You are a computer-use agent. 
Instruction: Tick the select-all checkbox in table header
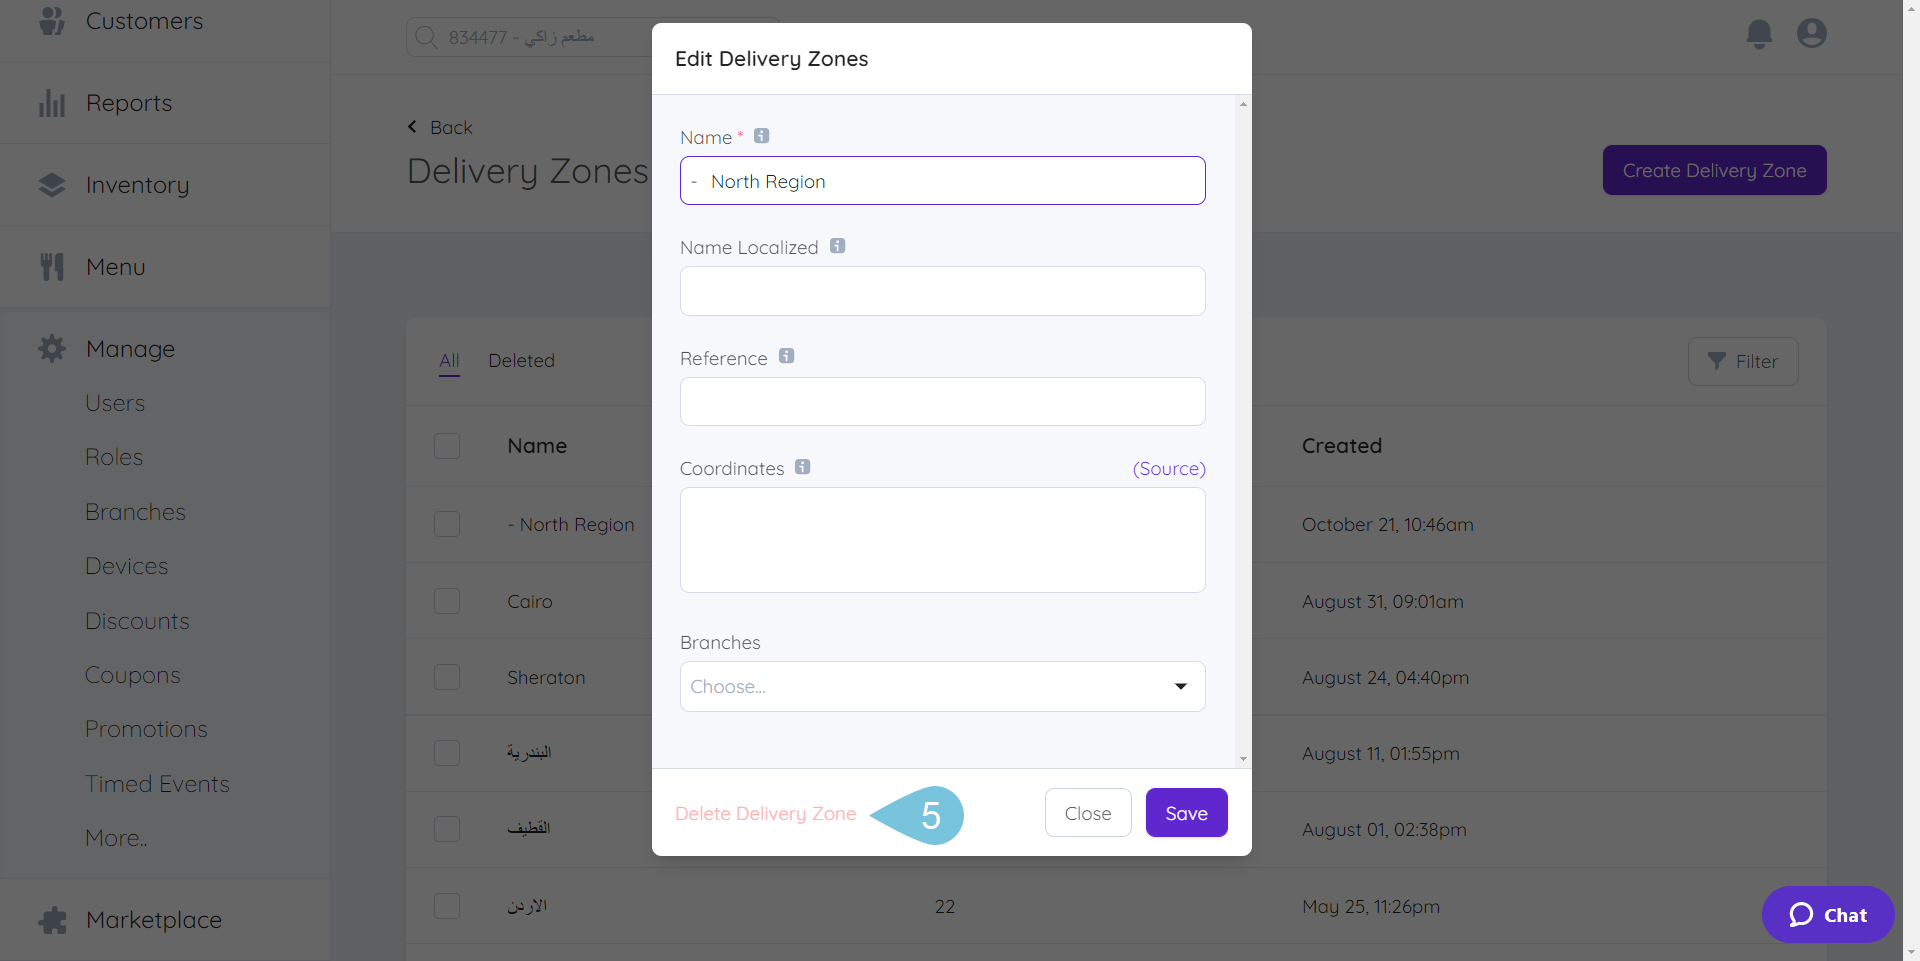coord(447,446)
